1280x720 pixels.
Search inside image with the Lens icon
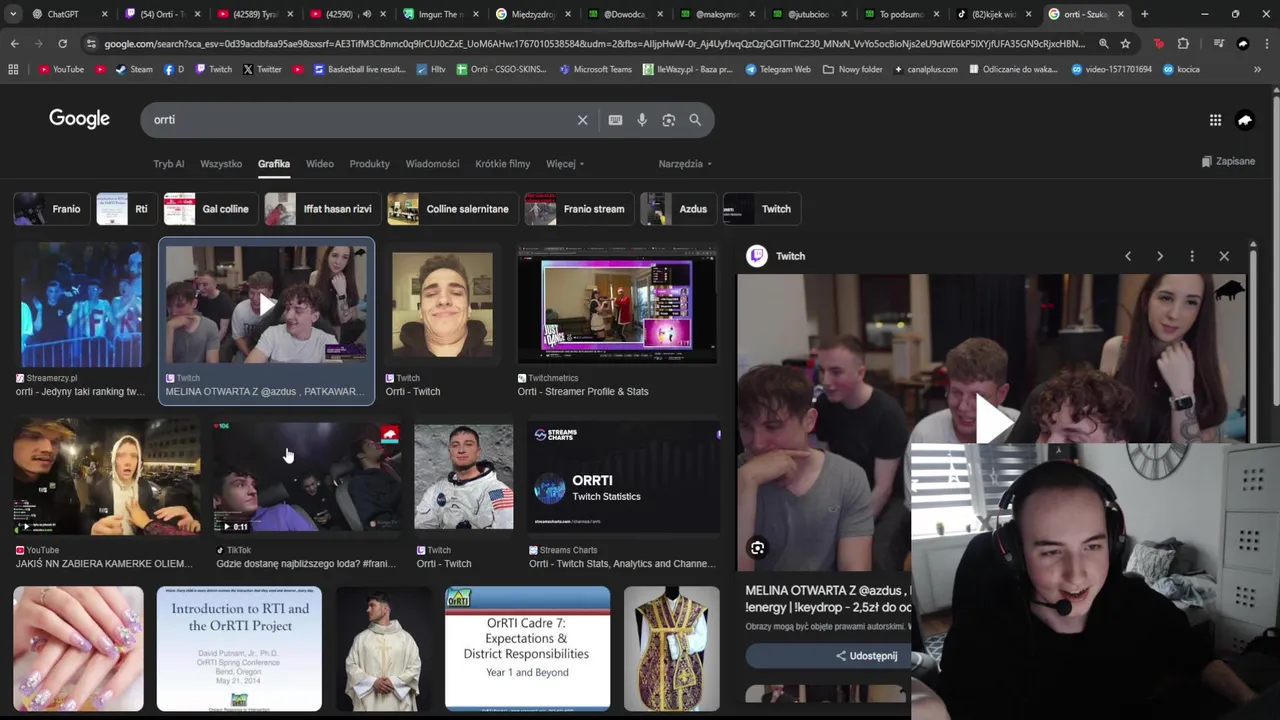tap(758, 548)
